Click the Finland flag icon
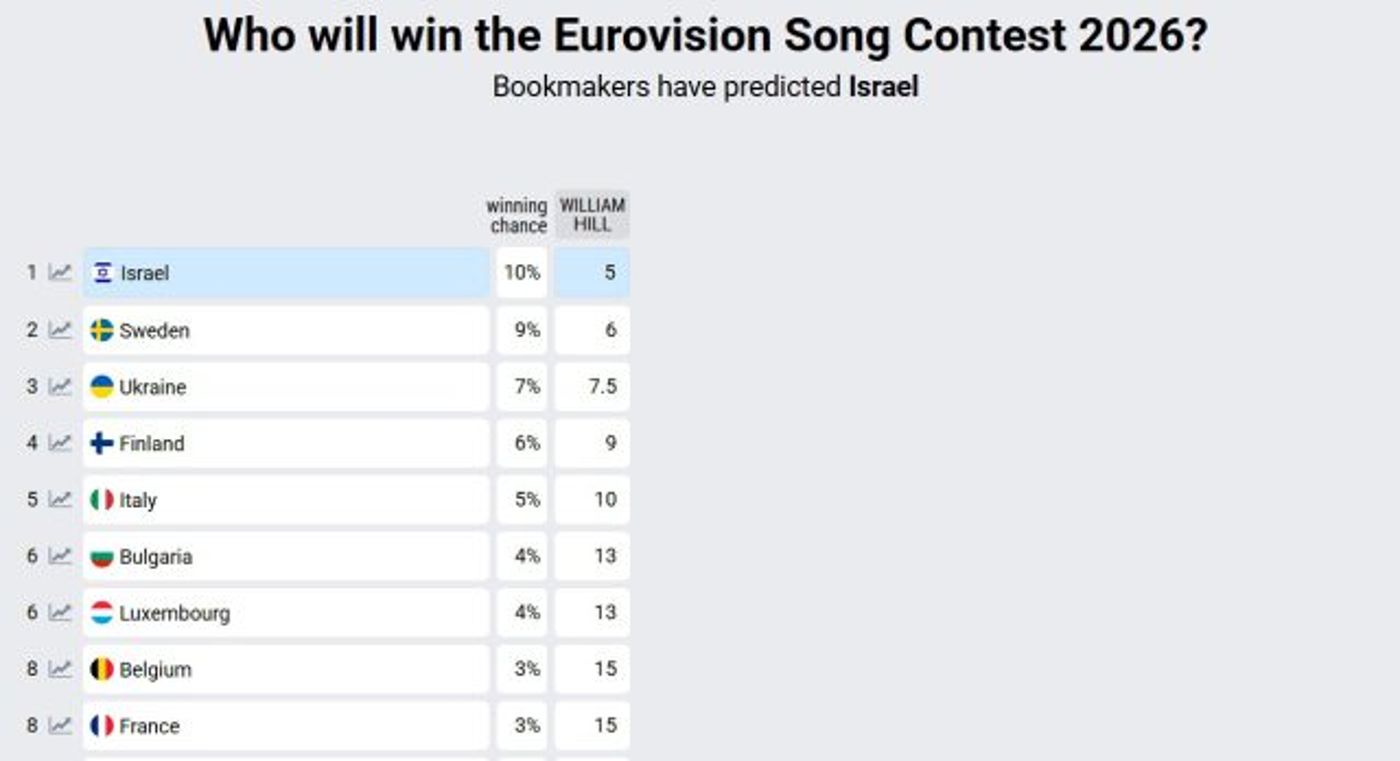Viewport: 1400px width, 761px height. [102, 443]
